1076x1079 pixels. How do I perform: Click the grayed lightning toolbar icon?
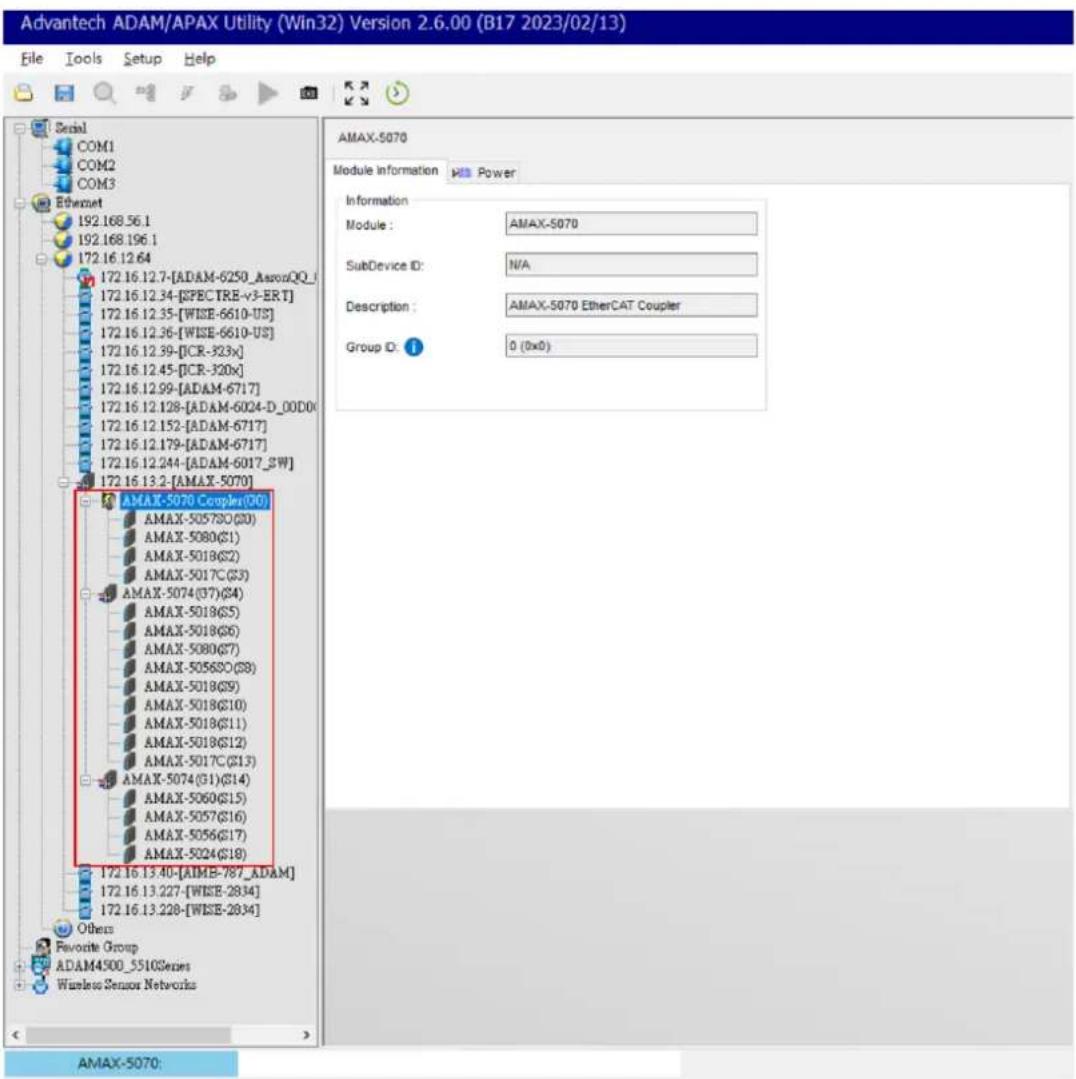click(x=186, y=93)
